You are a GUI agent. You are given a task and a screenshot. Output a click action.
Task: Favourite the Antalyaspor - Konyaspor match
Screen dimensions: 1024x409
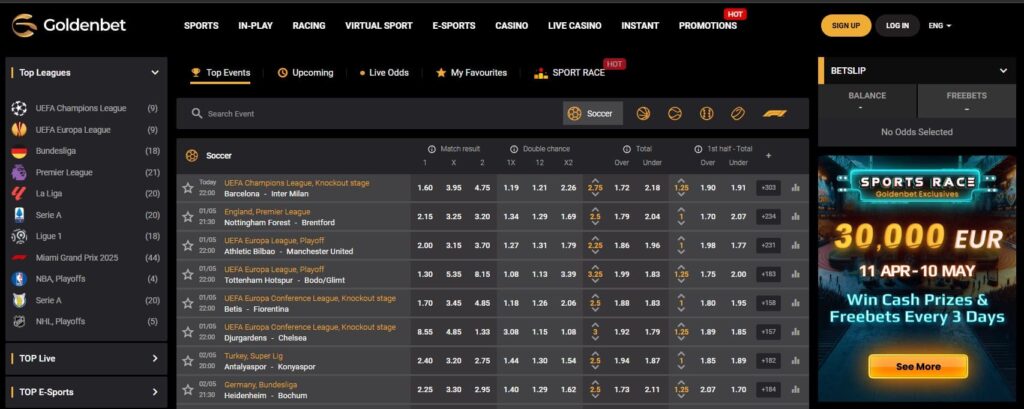coord(188,361)
